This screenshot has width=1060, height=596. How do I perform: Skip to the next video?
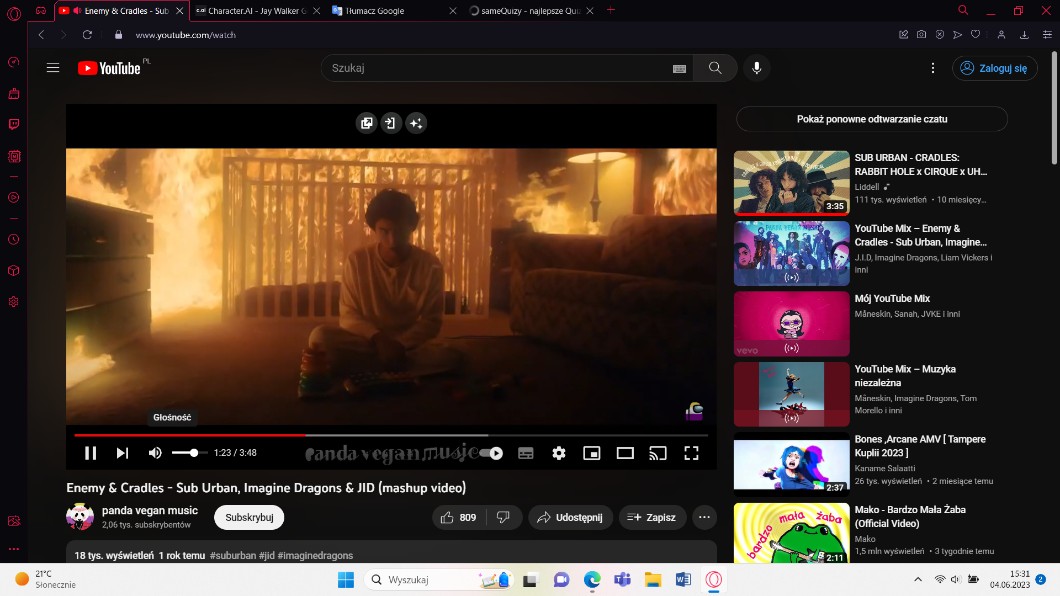click(x=122, y=453)
